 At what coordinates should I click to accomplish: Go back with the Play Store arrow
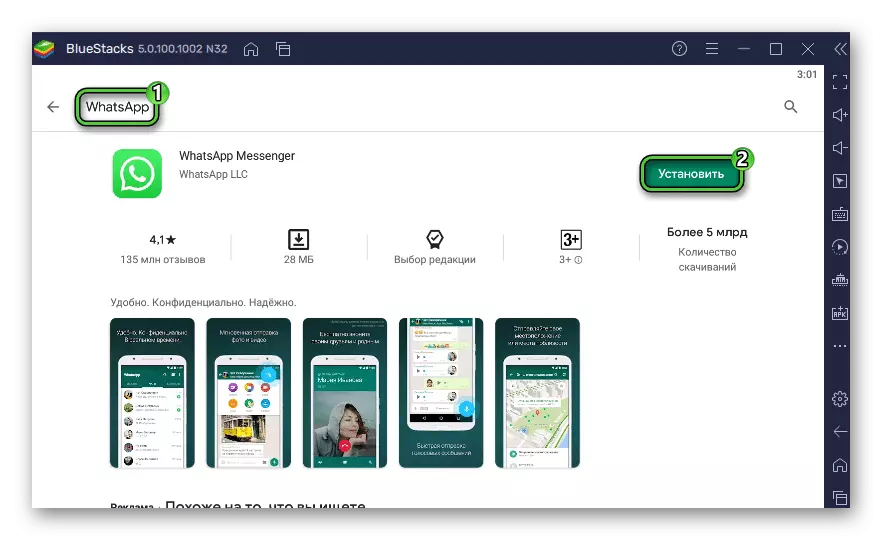pyautogui.click(x=53, y=107)
